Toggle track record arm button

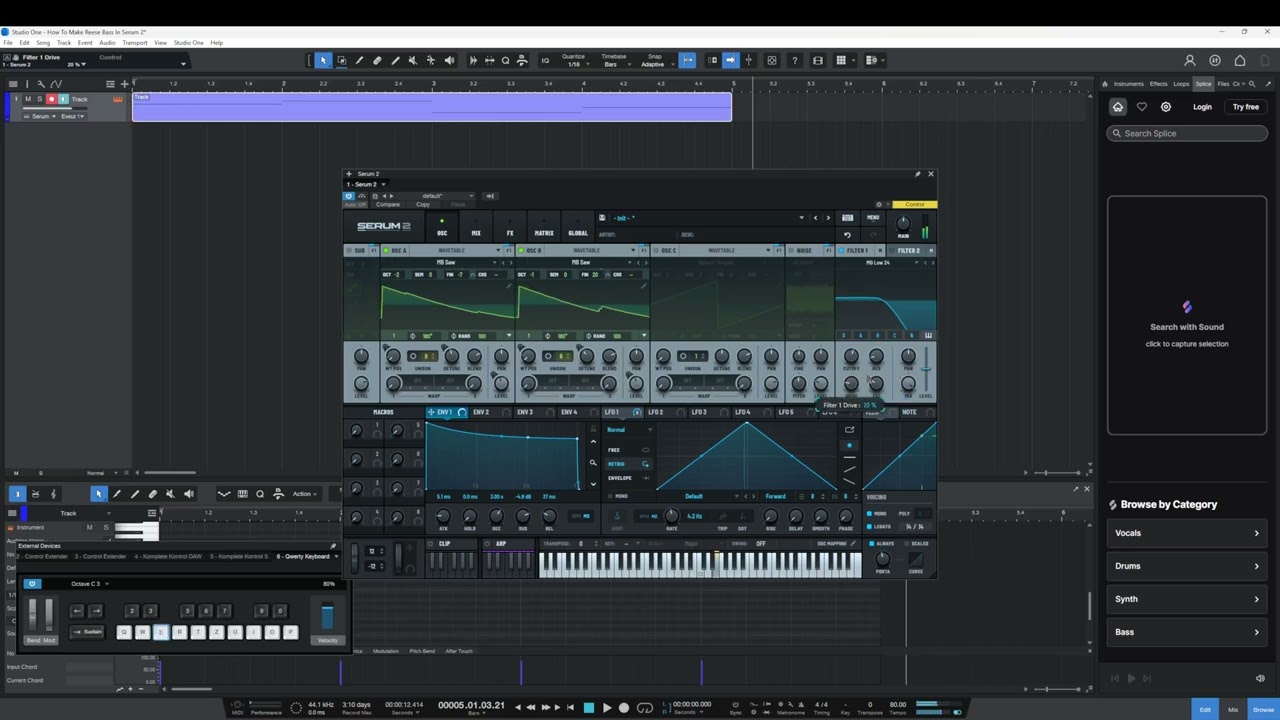(x=51, y=99)
